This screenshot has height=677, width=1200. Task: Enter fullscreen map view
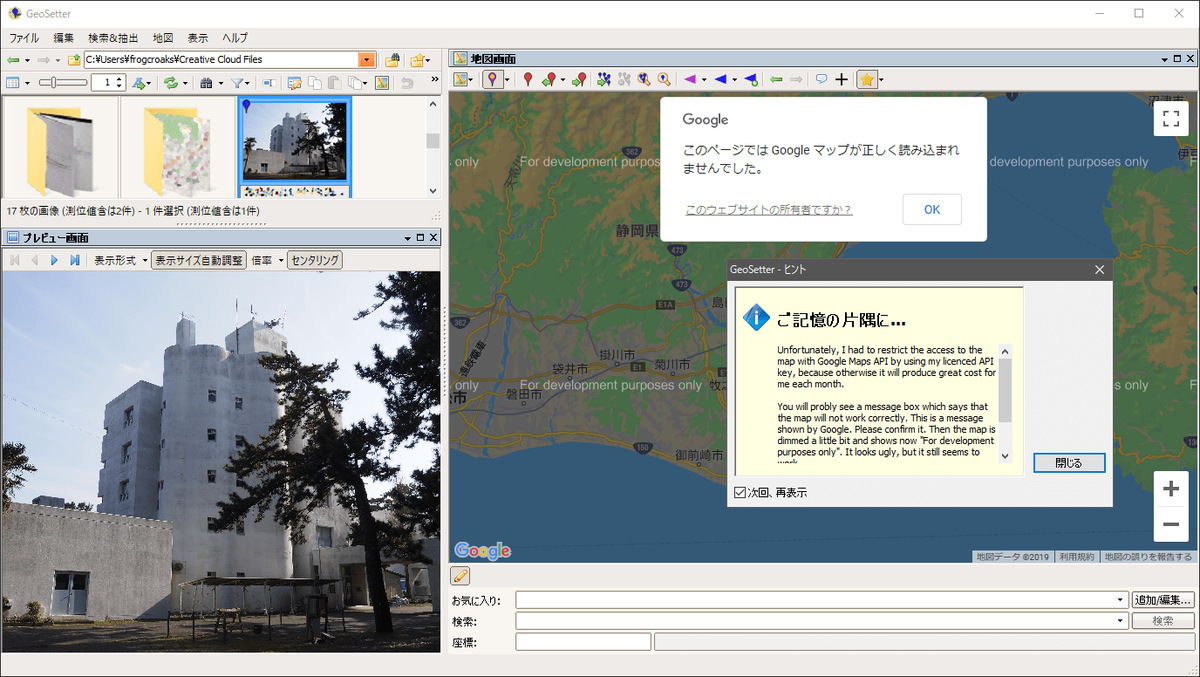pos(1171,118)
